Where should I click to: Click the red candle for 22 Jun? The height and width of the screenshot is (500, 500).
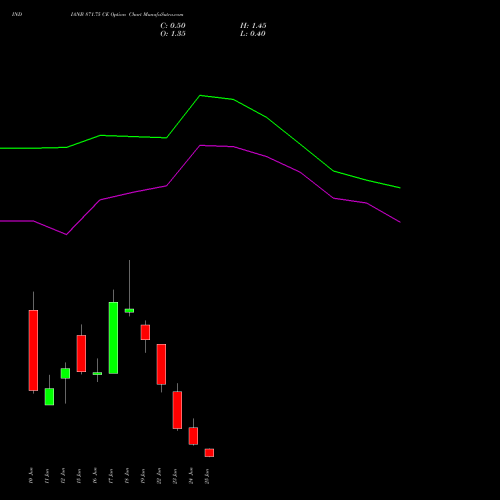[161, 364]
